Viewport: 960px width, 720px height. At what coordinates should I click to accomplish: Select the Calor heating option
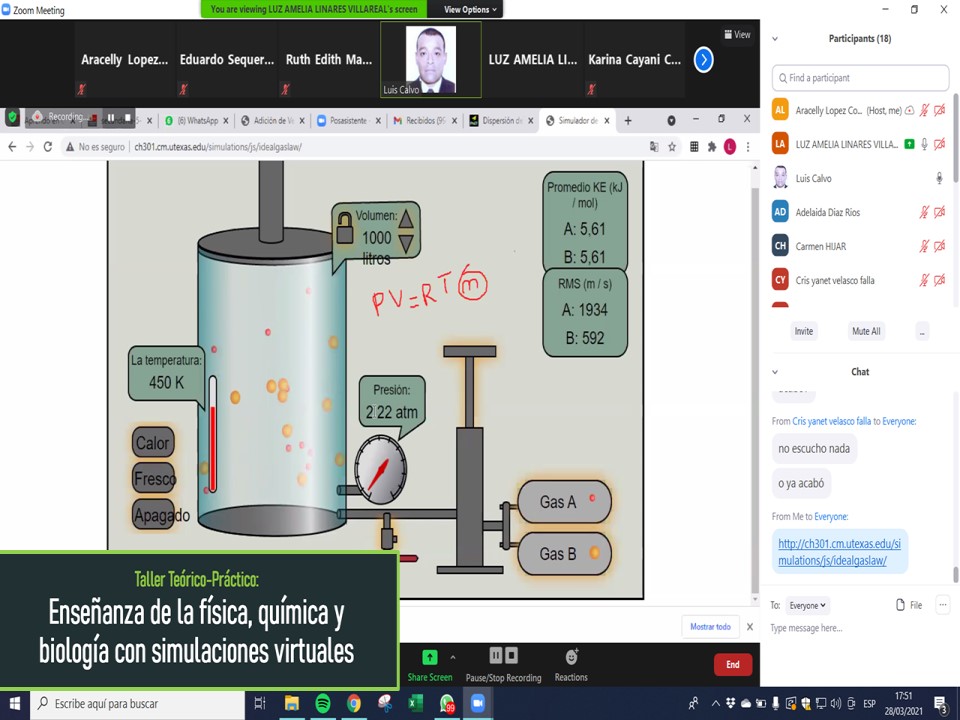tap(153, 443)
